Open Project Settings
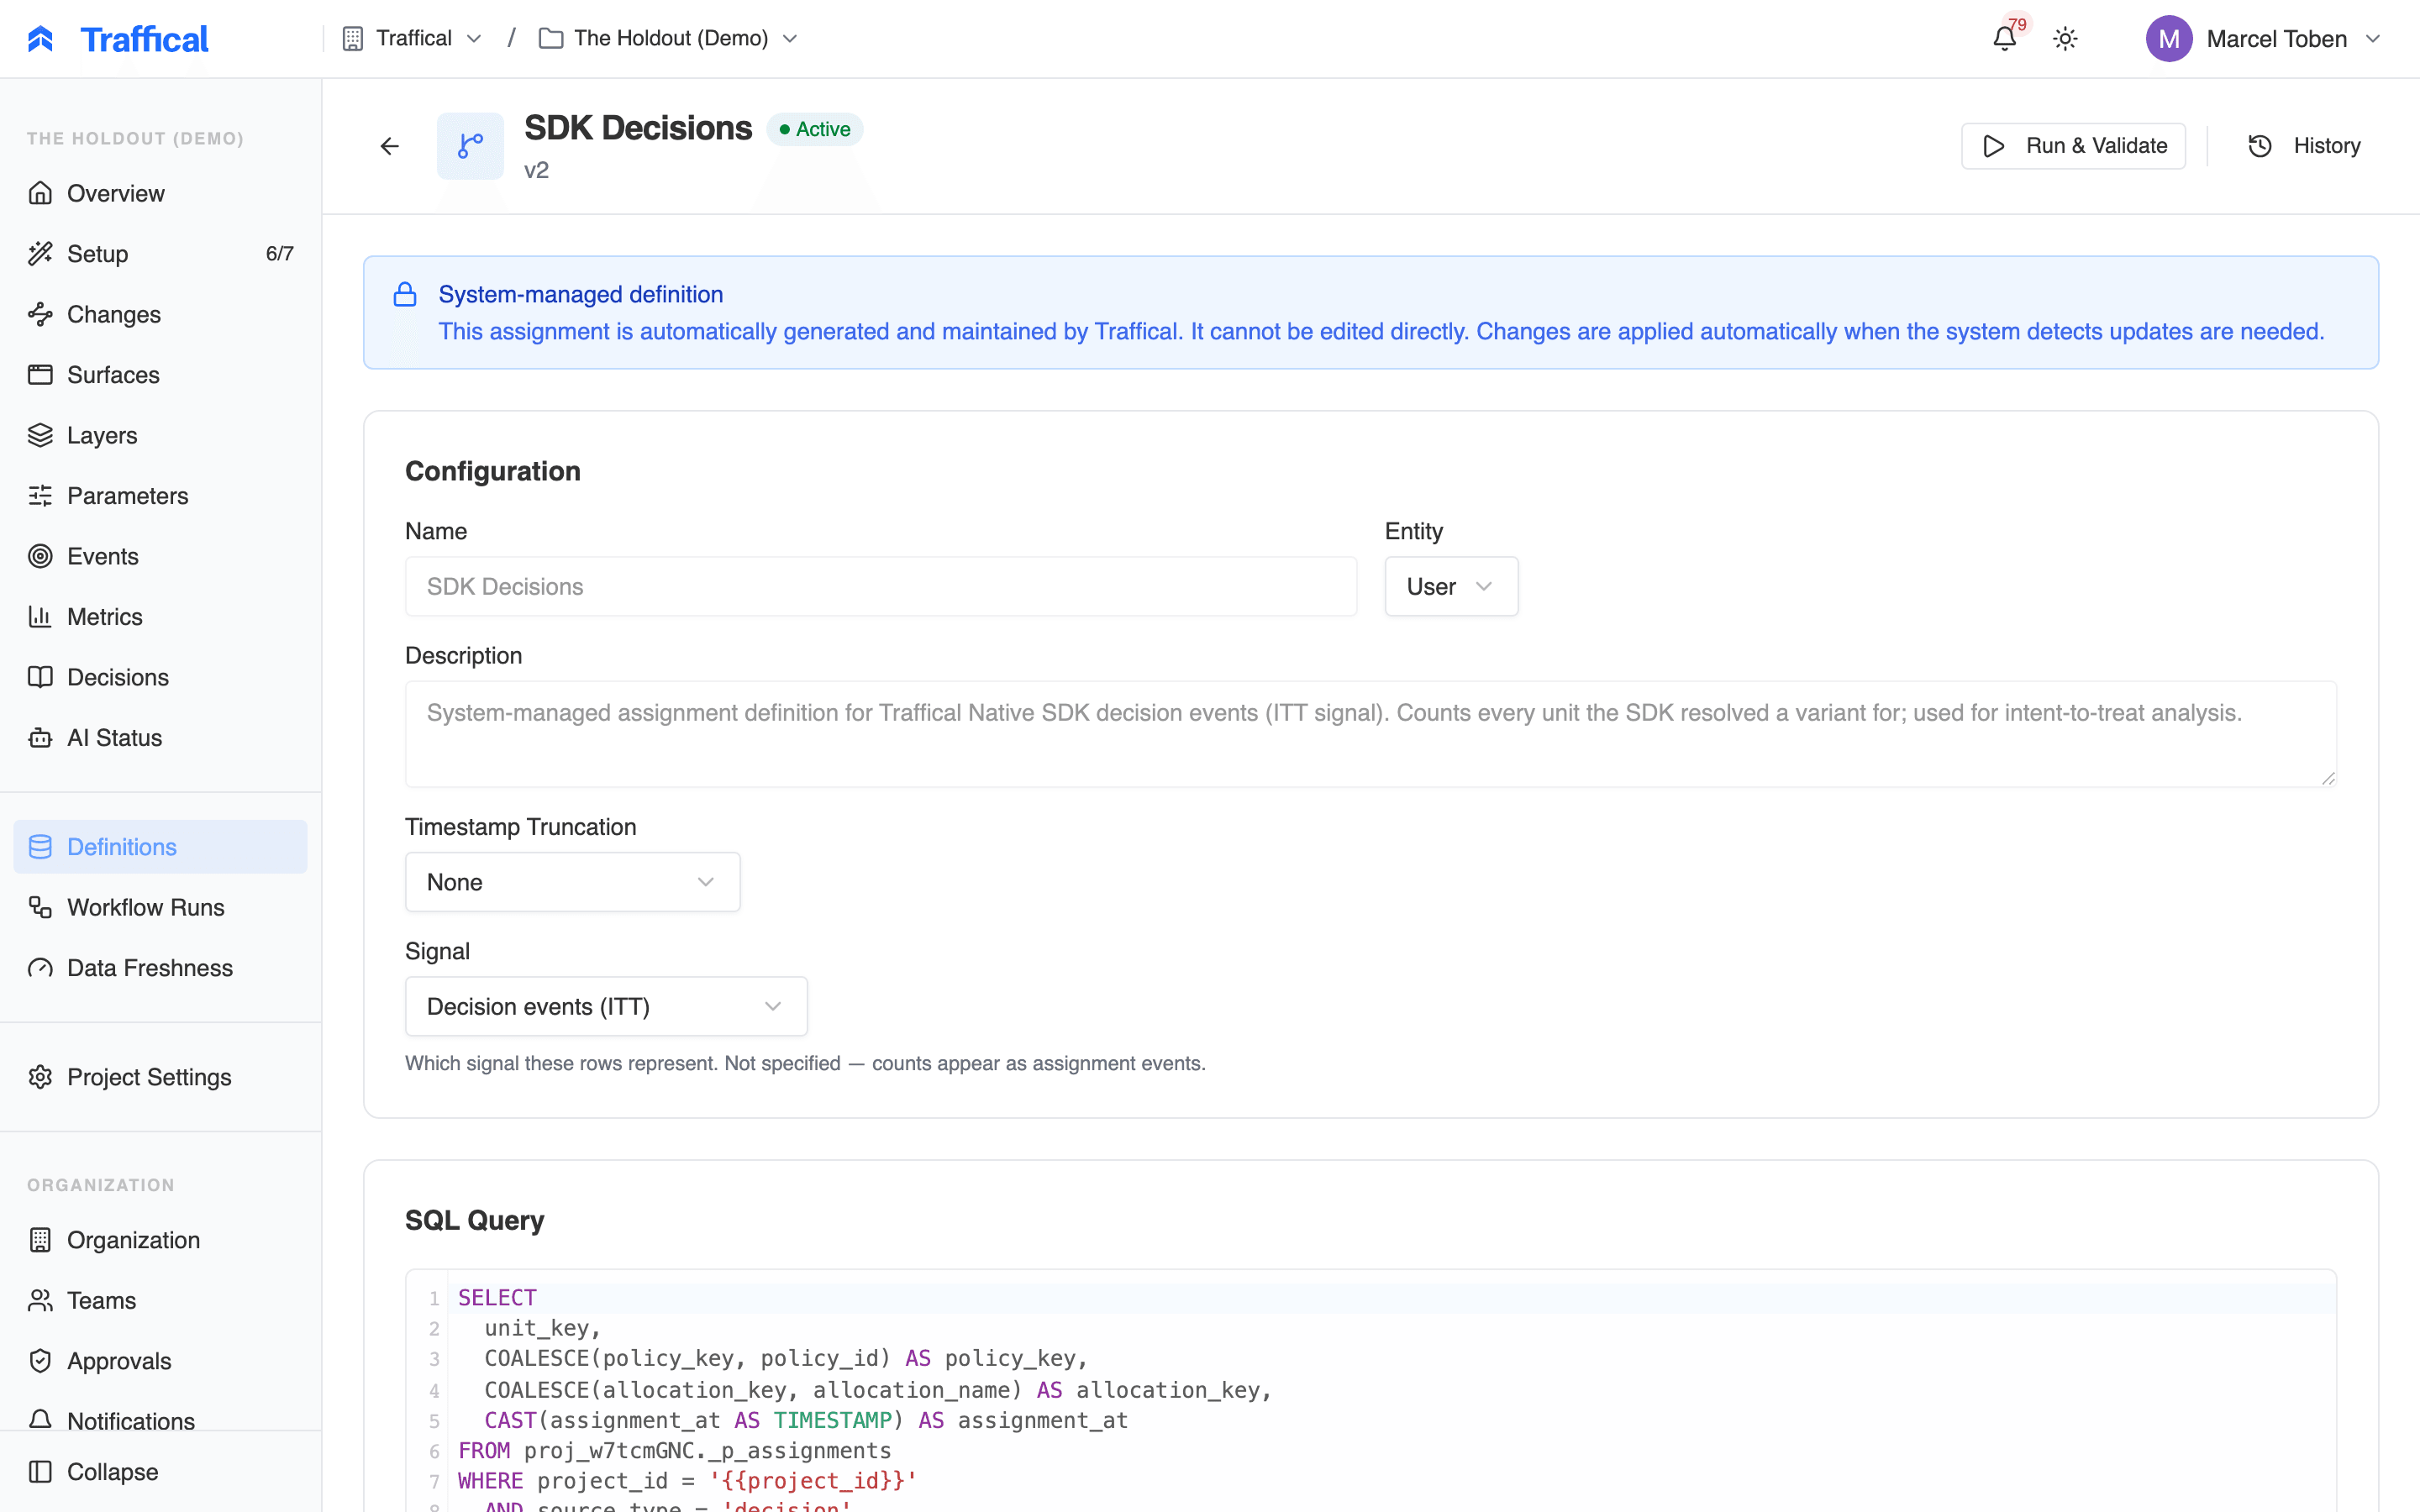The height and width of the screenshot is (1512, 2420). [160, 1077]
